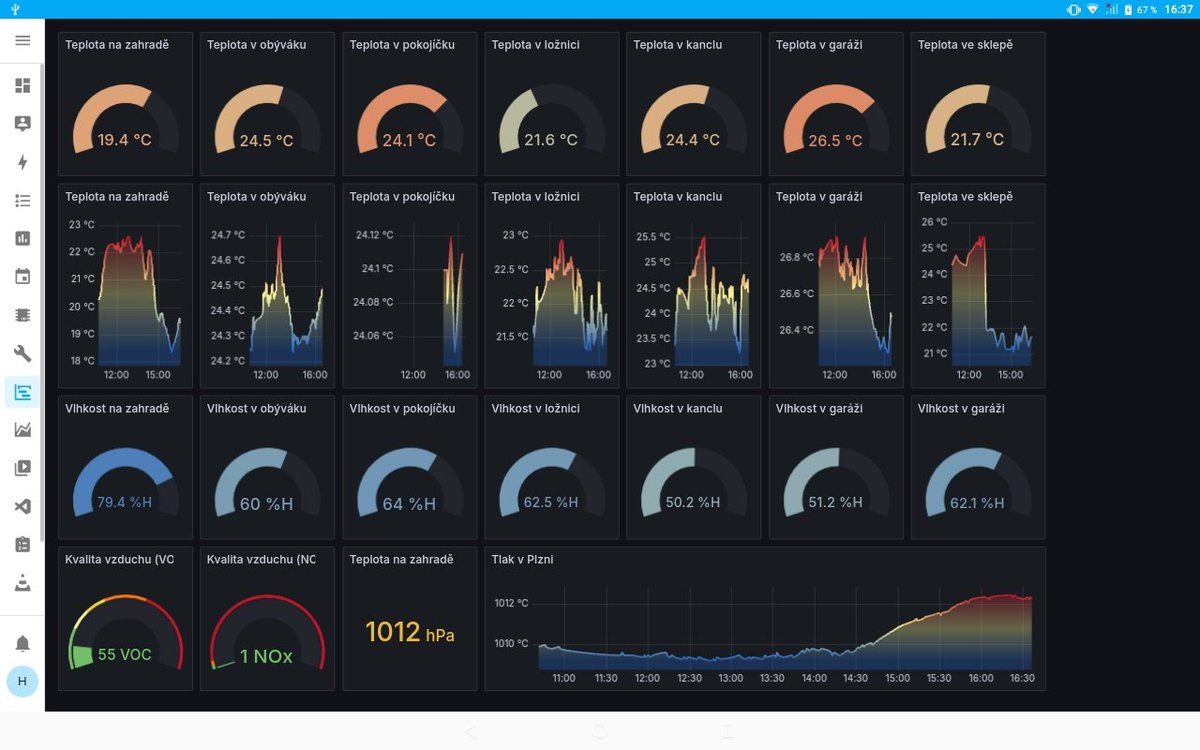1200x750 pixels.
Task: Click the 50.2 %H office humidity value
Action: click(693, 503)
